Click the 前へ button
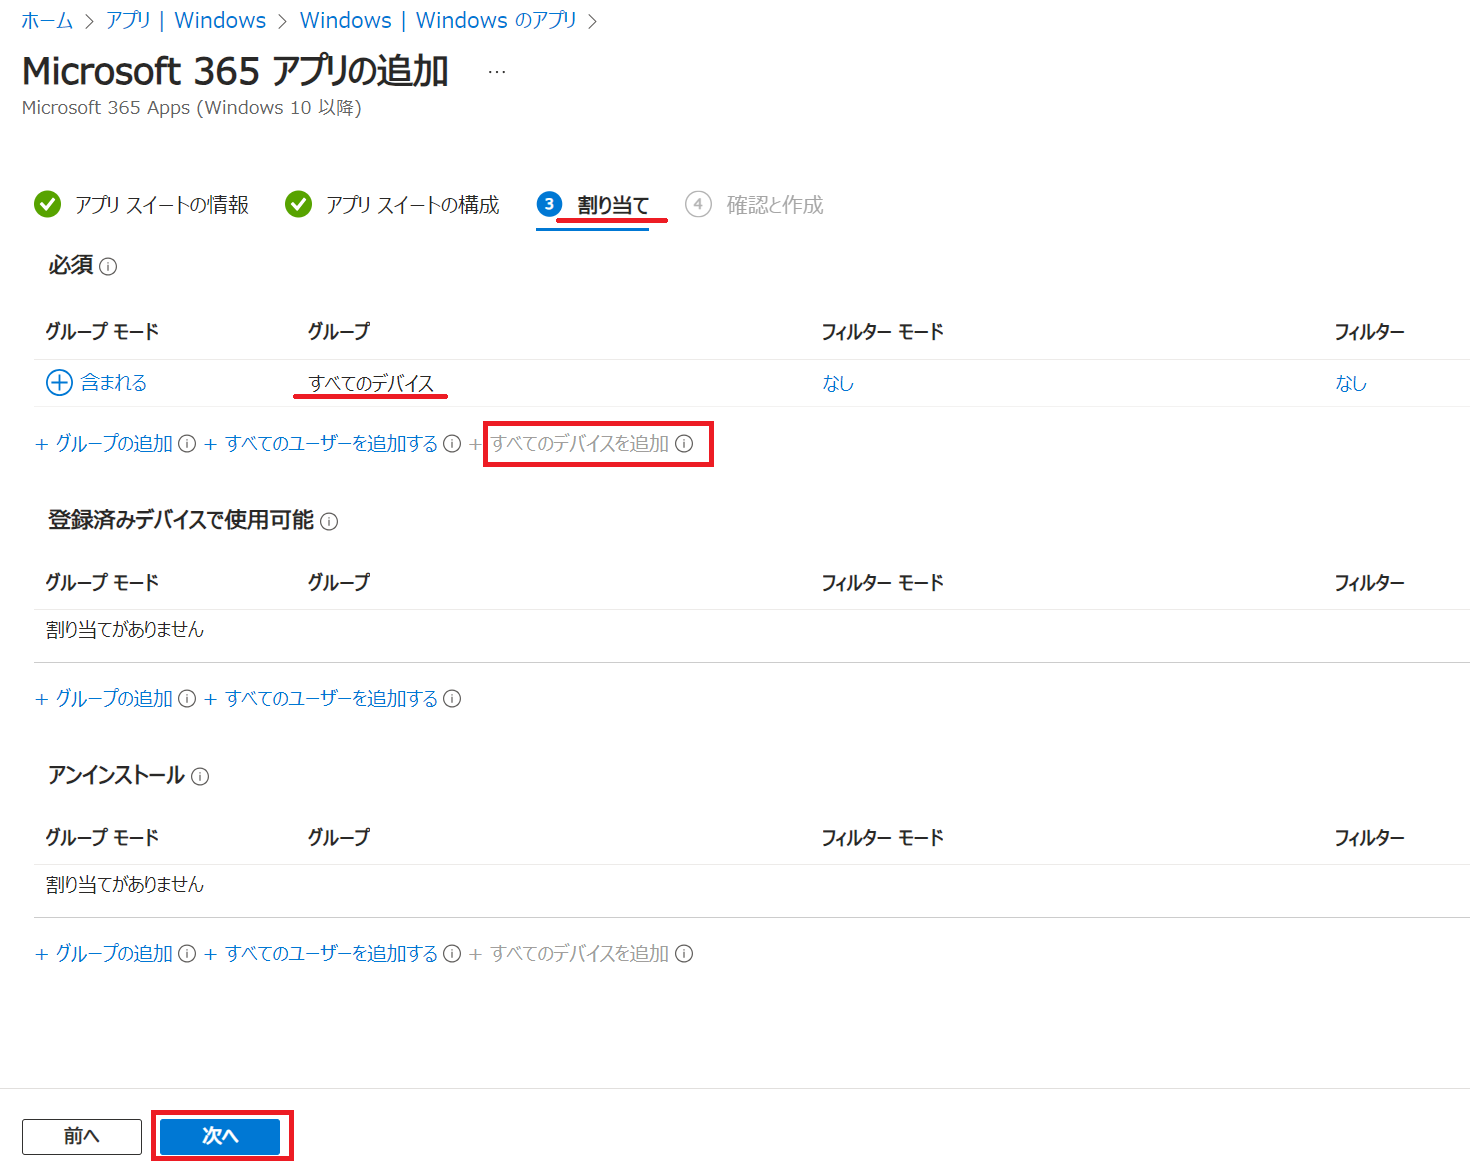Screen dimensions: 1470x1168 point(82,1137)
